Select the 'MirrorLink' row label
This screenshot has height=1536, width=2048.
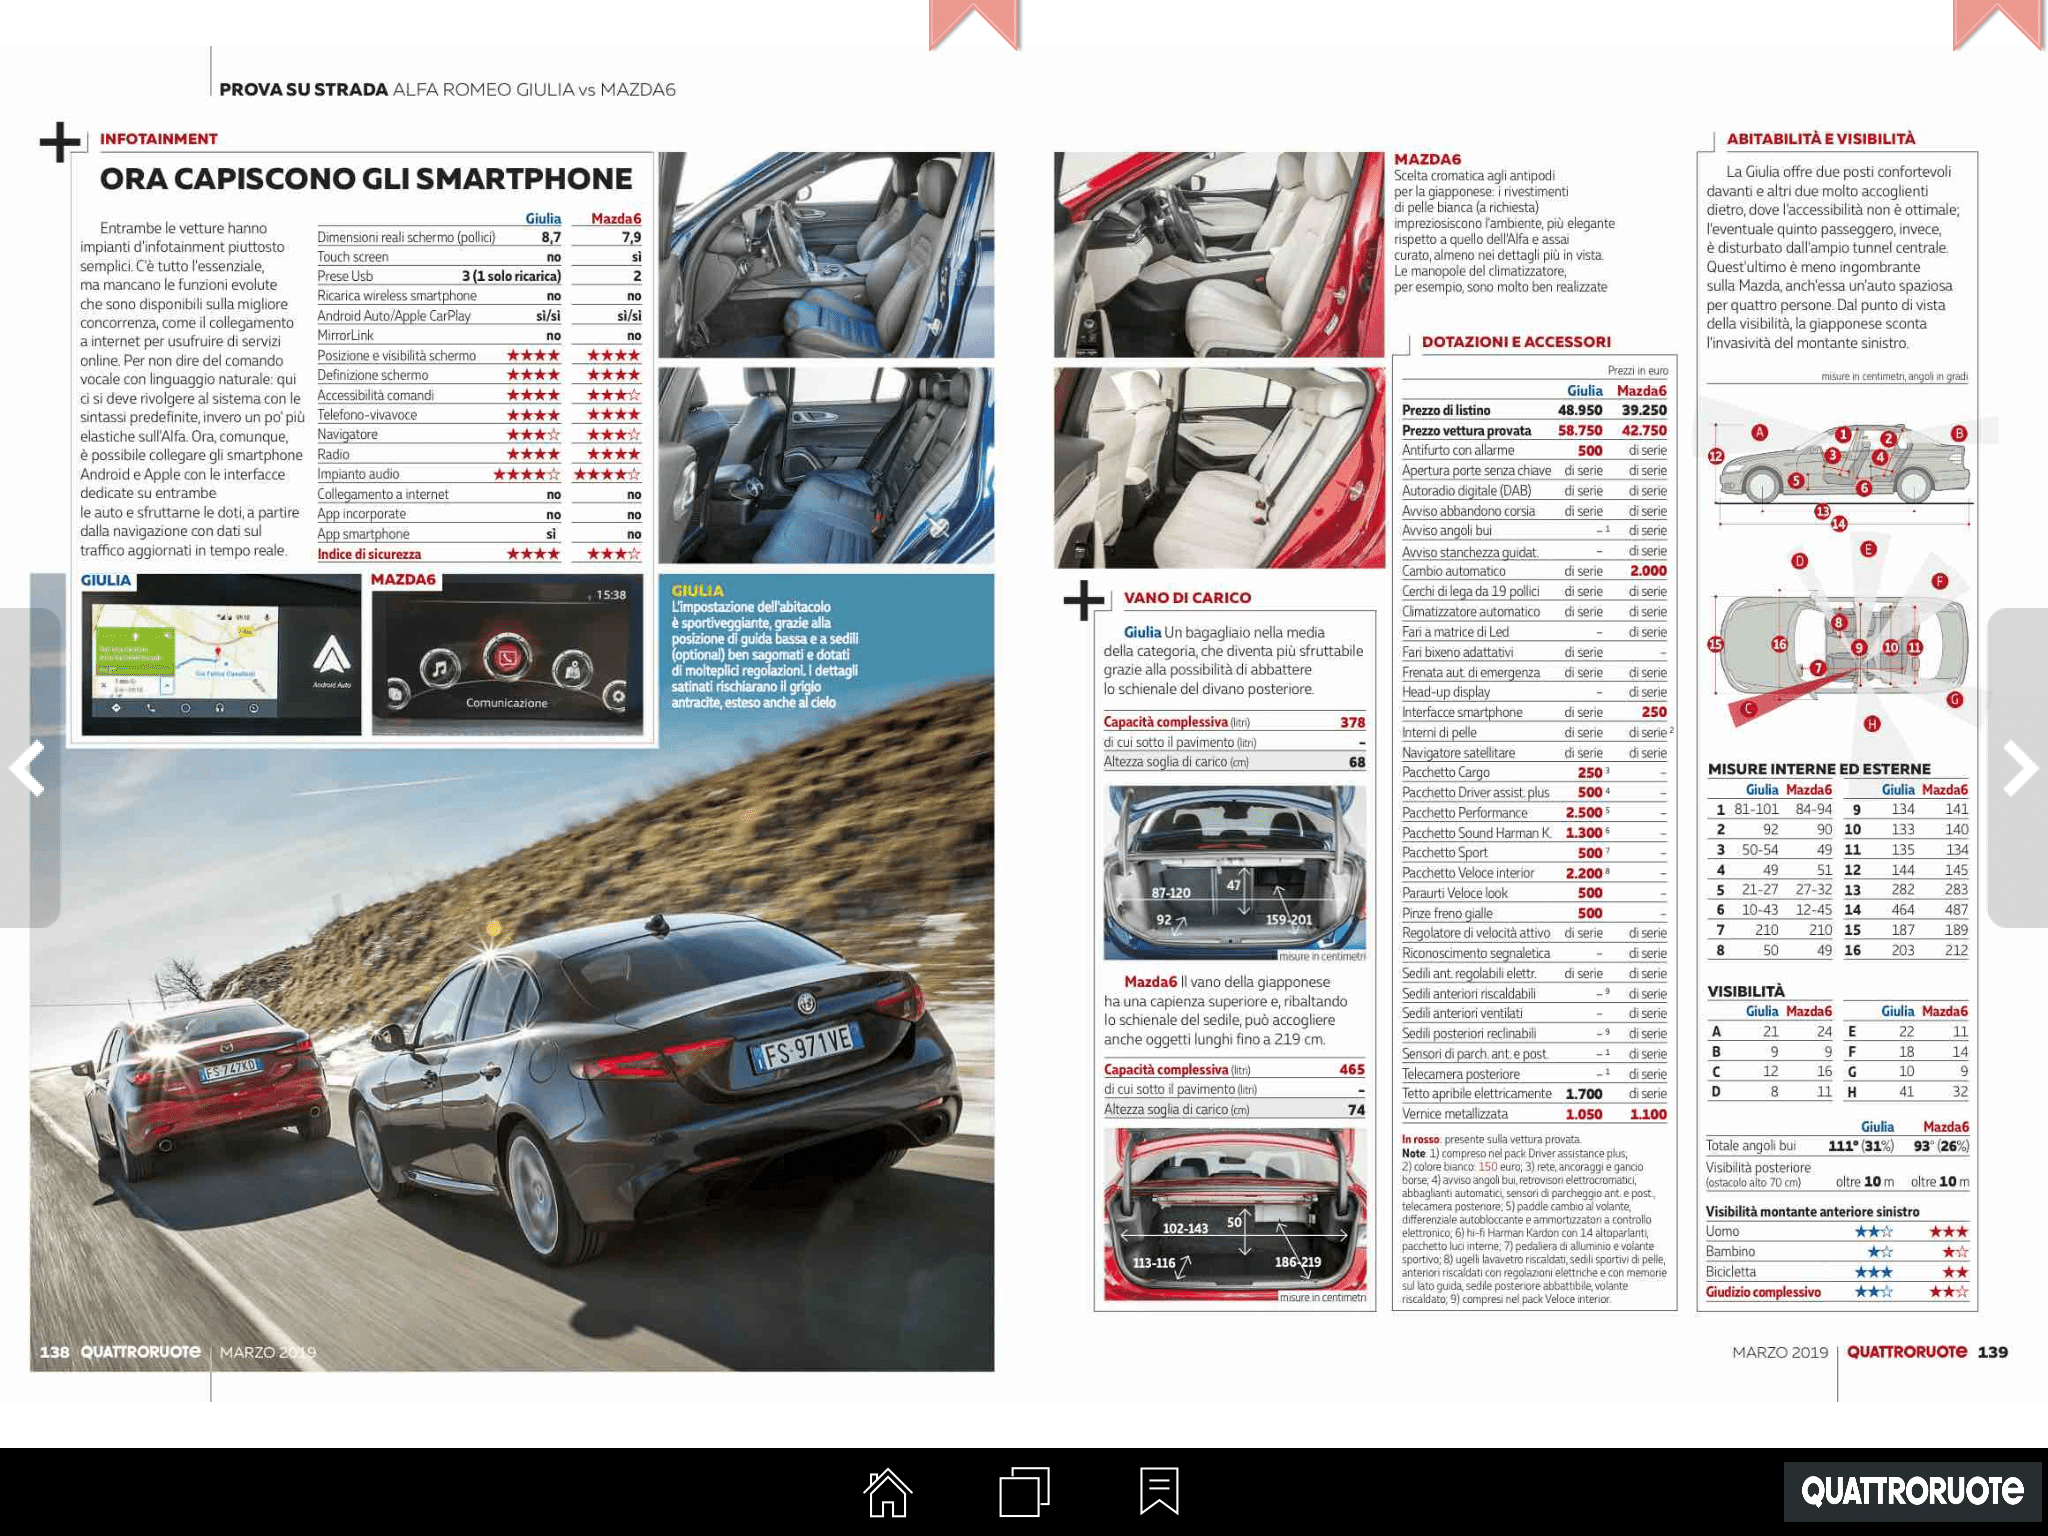pos(345,336)
